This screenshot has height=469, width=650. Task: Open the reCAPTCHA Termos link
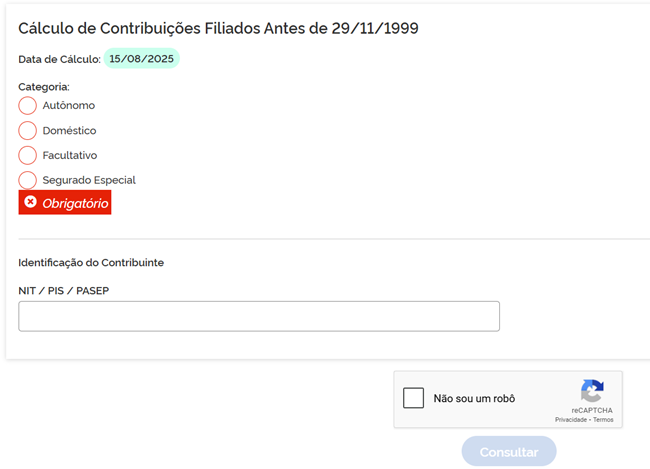603,420
